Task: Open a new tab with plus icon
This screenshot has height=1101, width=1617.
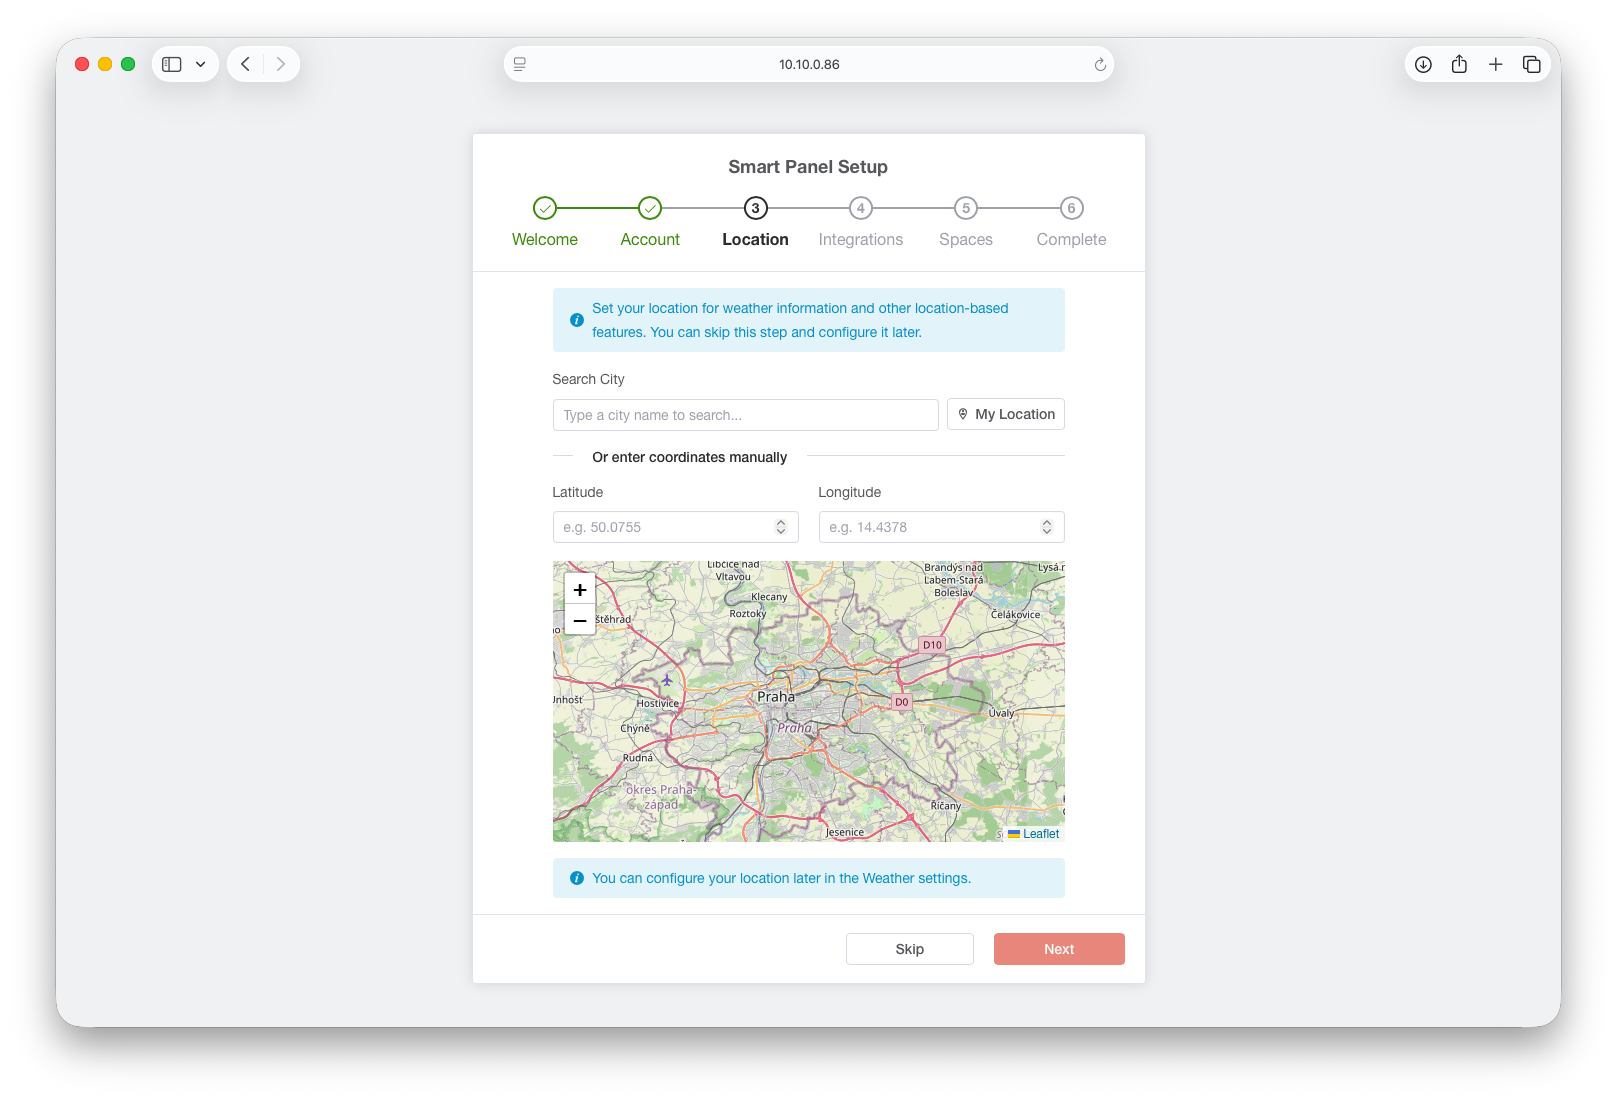Action: click(x=1495, y=64)
